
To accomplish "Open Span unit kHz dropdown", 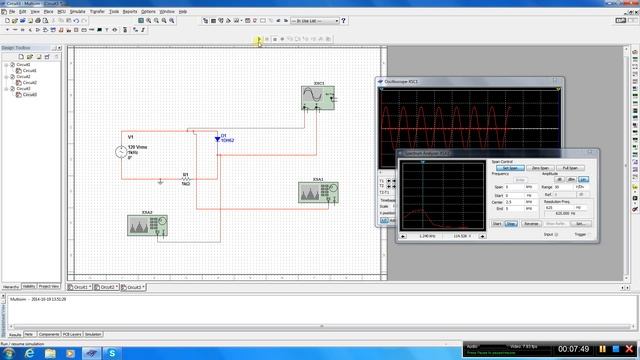I will coord(530,187).
